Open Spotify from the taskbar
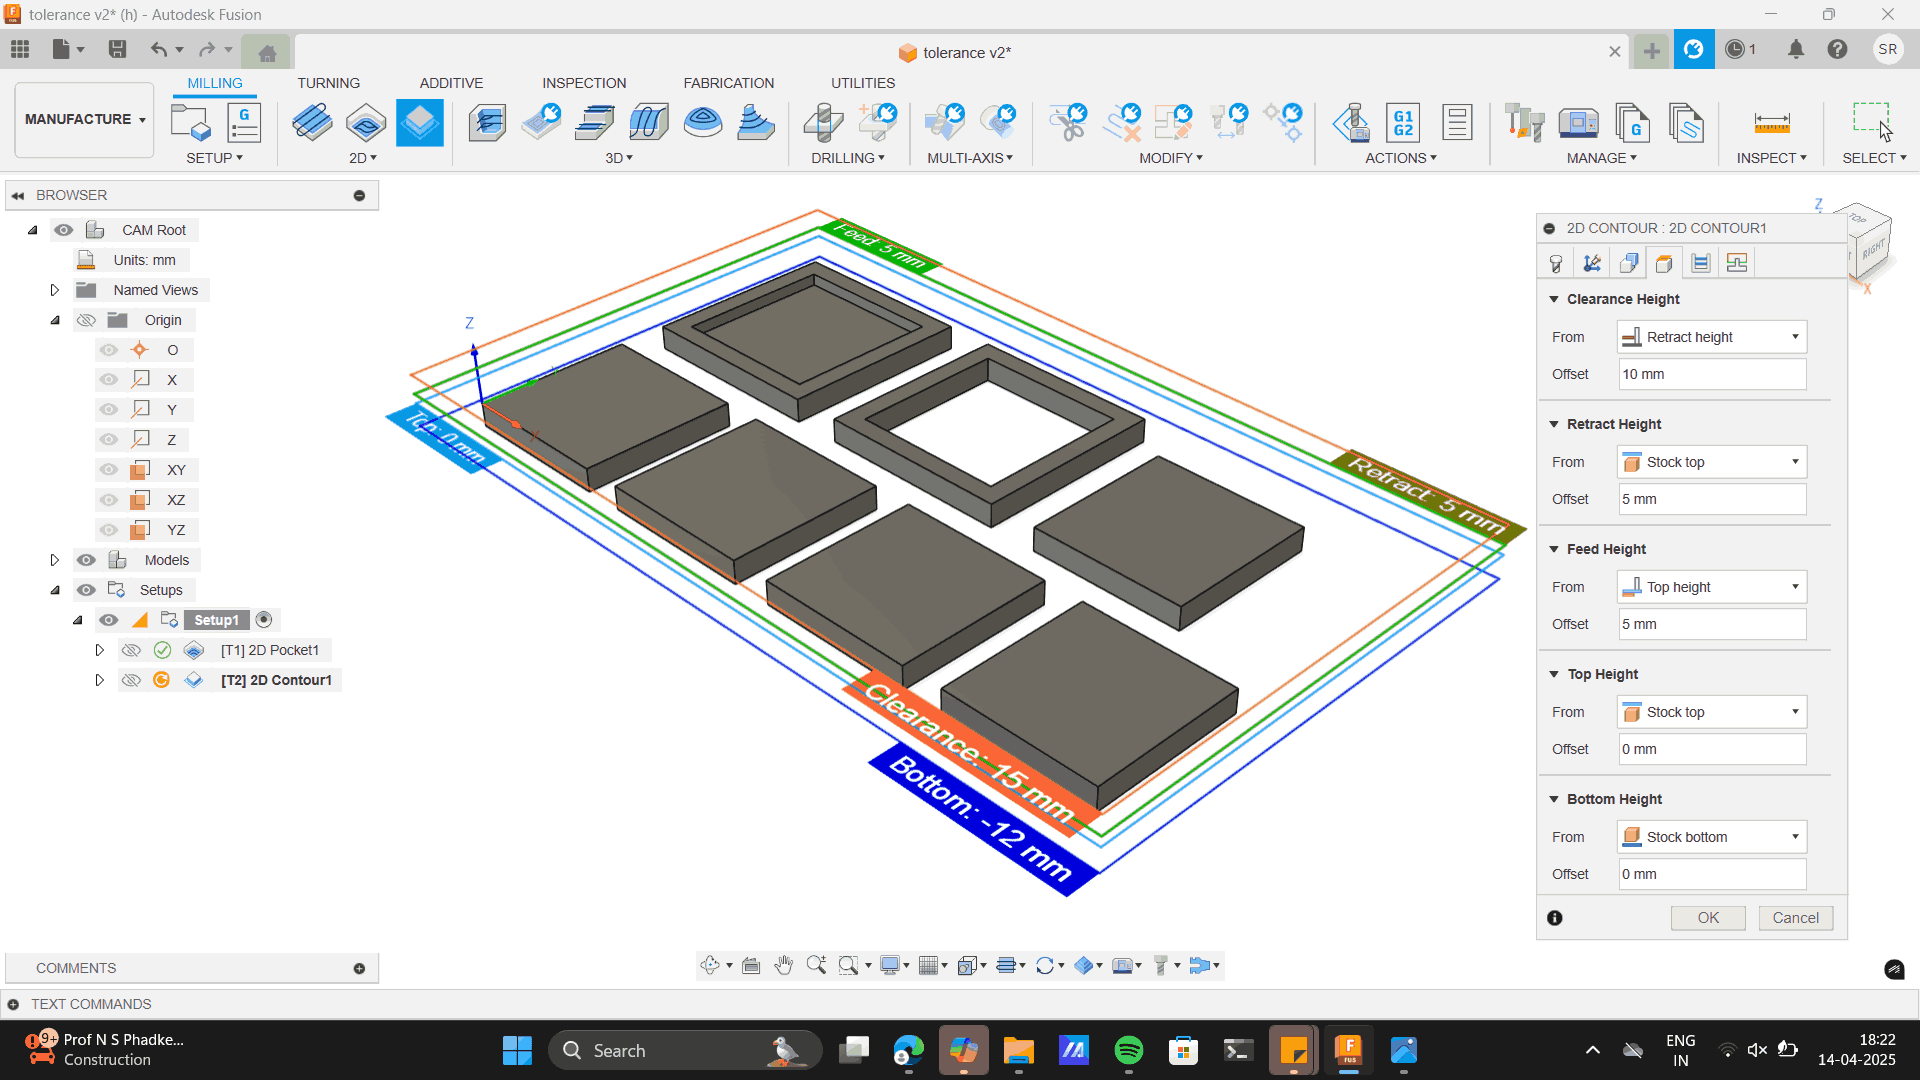This screenshot has height=1080, width=1920. 1128,1050
